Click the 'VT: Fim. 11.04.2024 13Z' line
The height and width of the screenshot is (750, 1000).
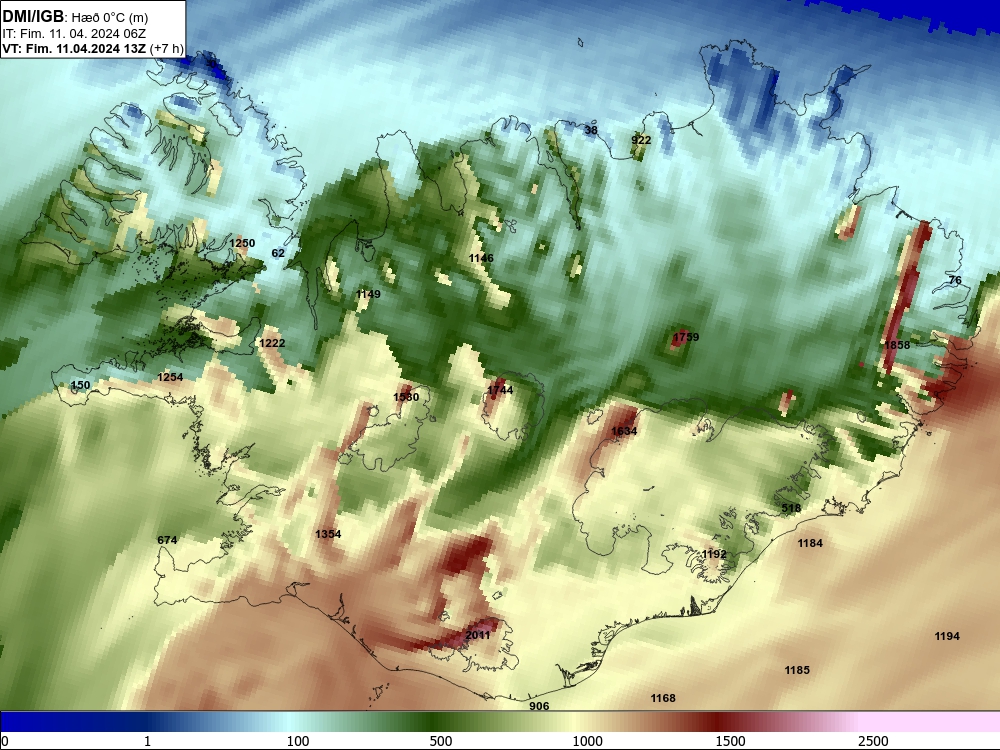click(x=74, y=48)
